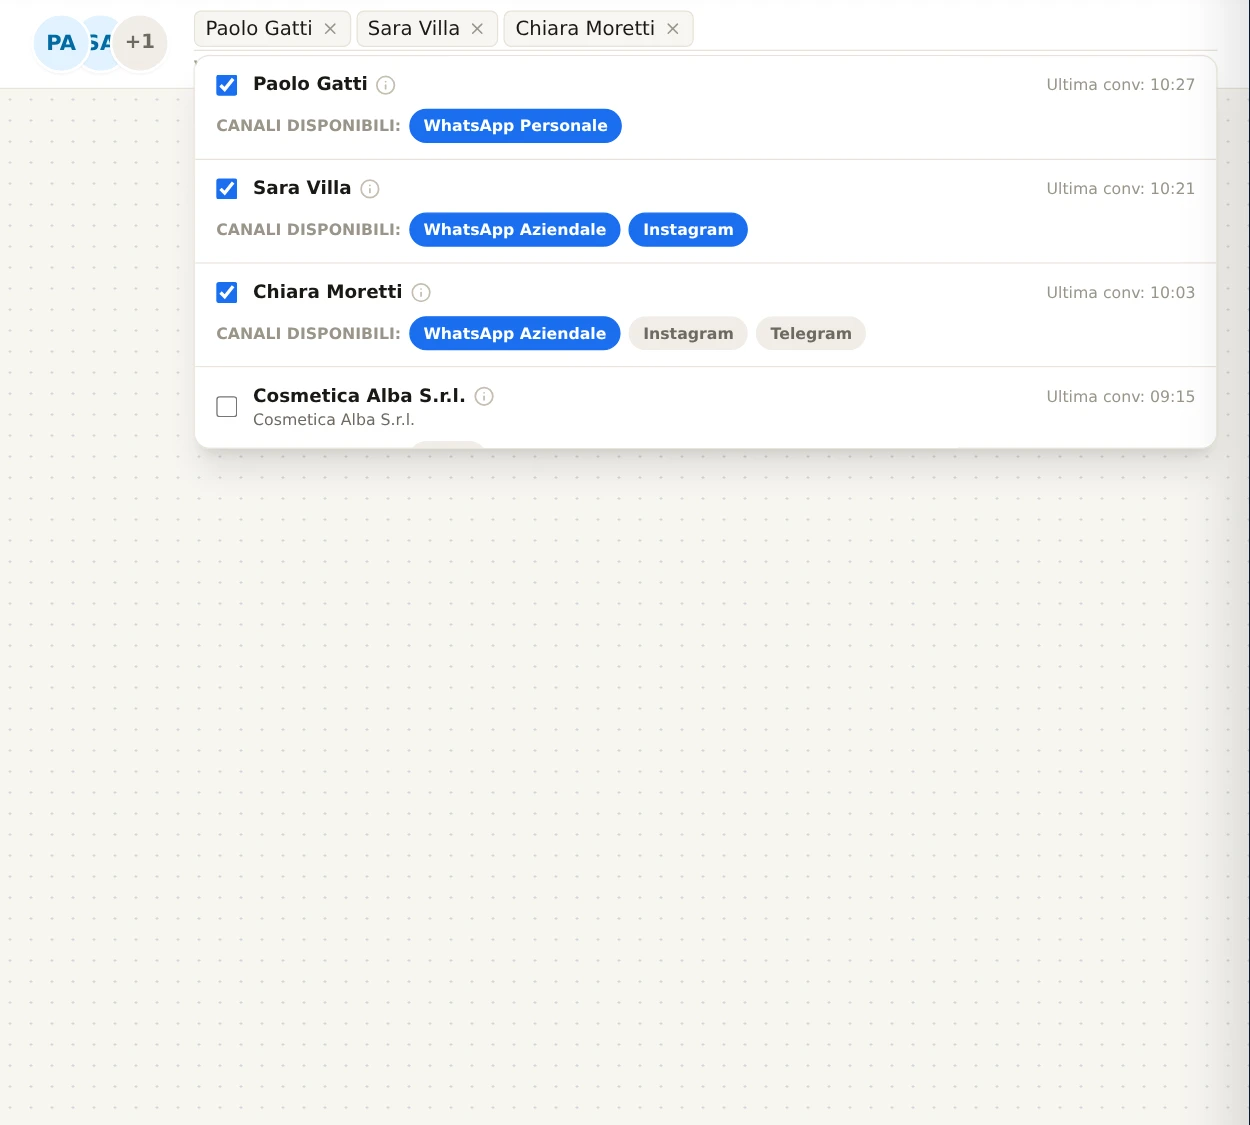Click the bold Cosmetica Alba S.r.l. name
This screenshot has height=1125, width=1250.
359,396
